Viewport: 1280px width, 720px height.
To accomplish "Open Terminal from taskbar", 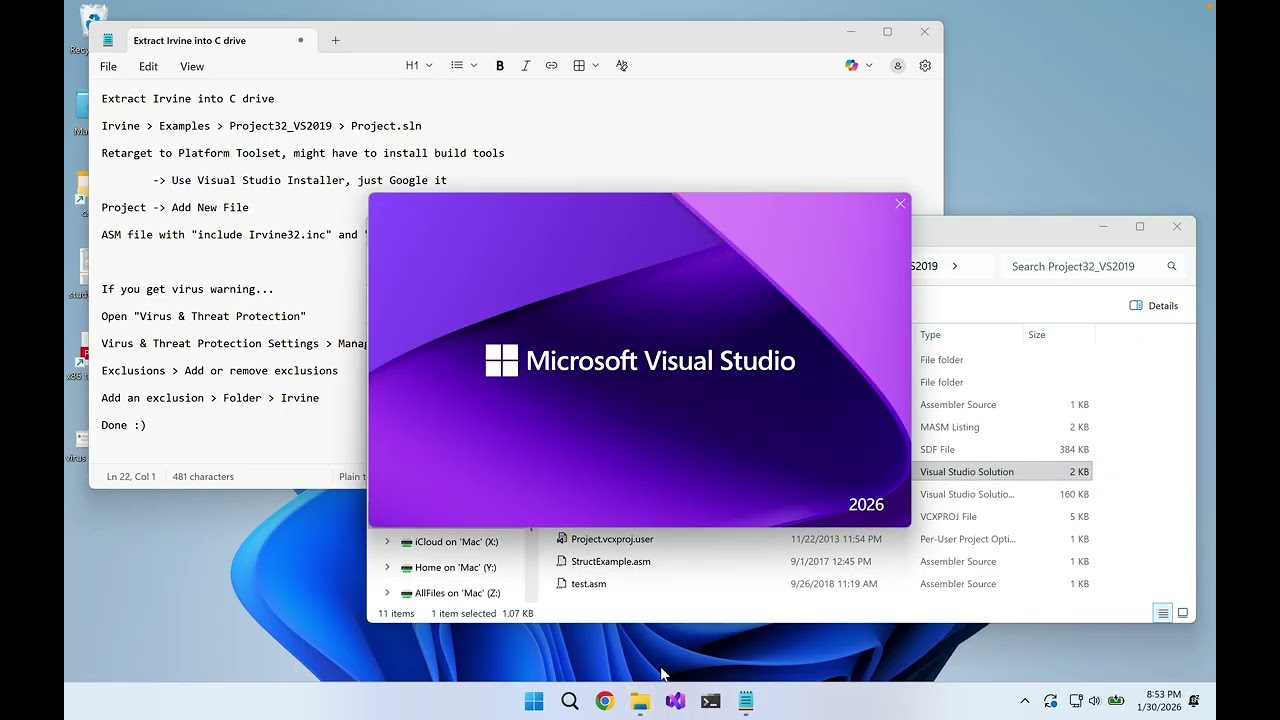I will coord(711,701).
